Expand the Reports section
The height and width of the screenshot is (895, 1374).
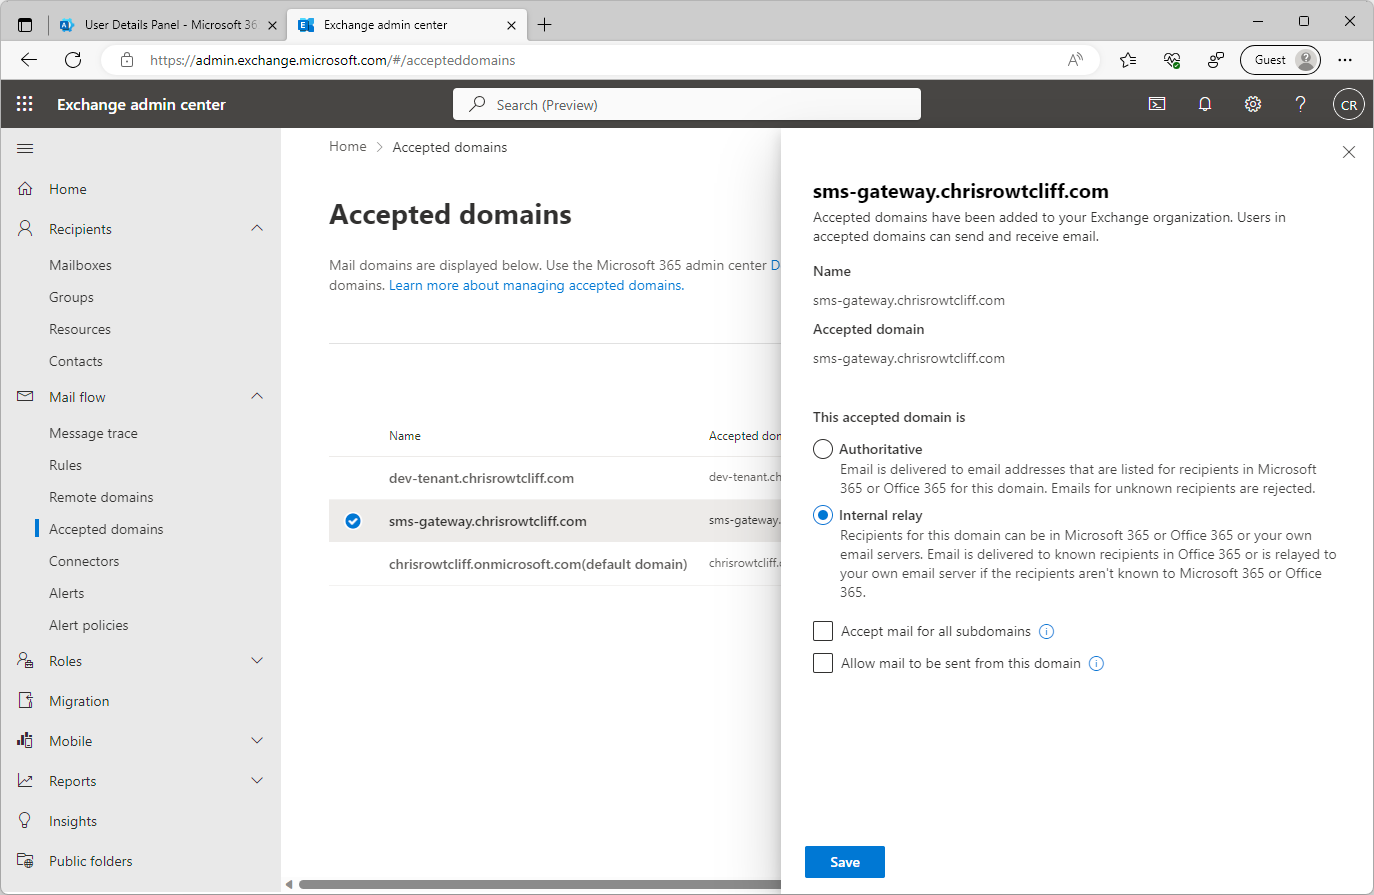257,780
